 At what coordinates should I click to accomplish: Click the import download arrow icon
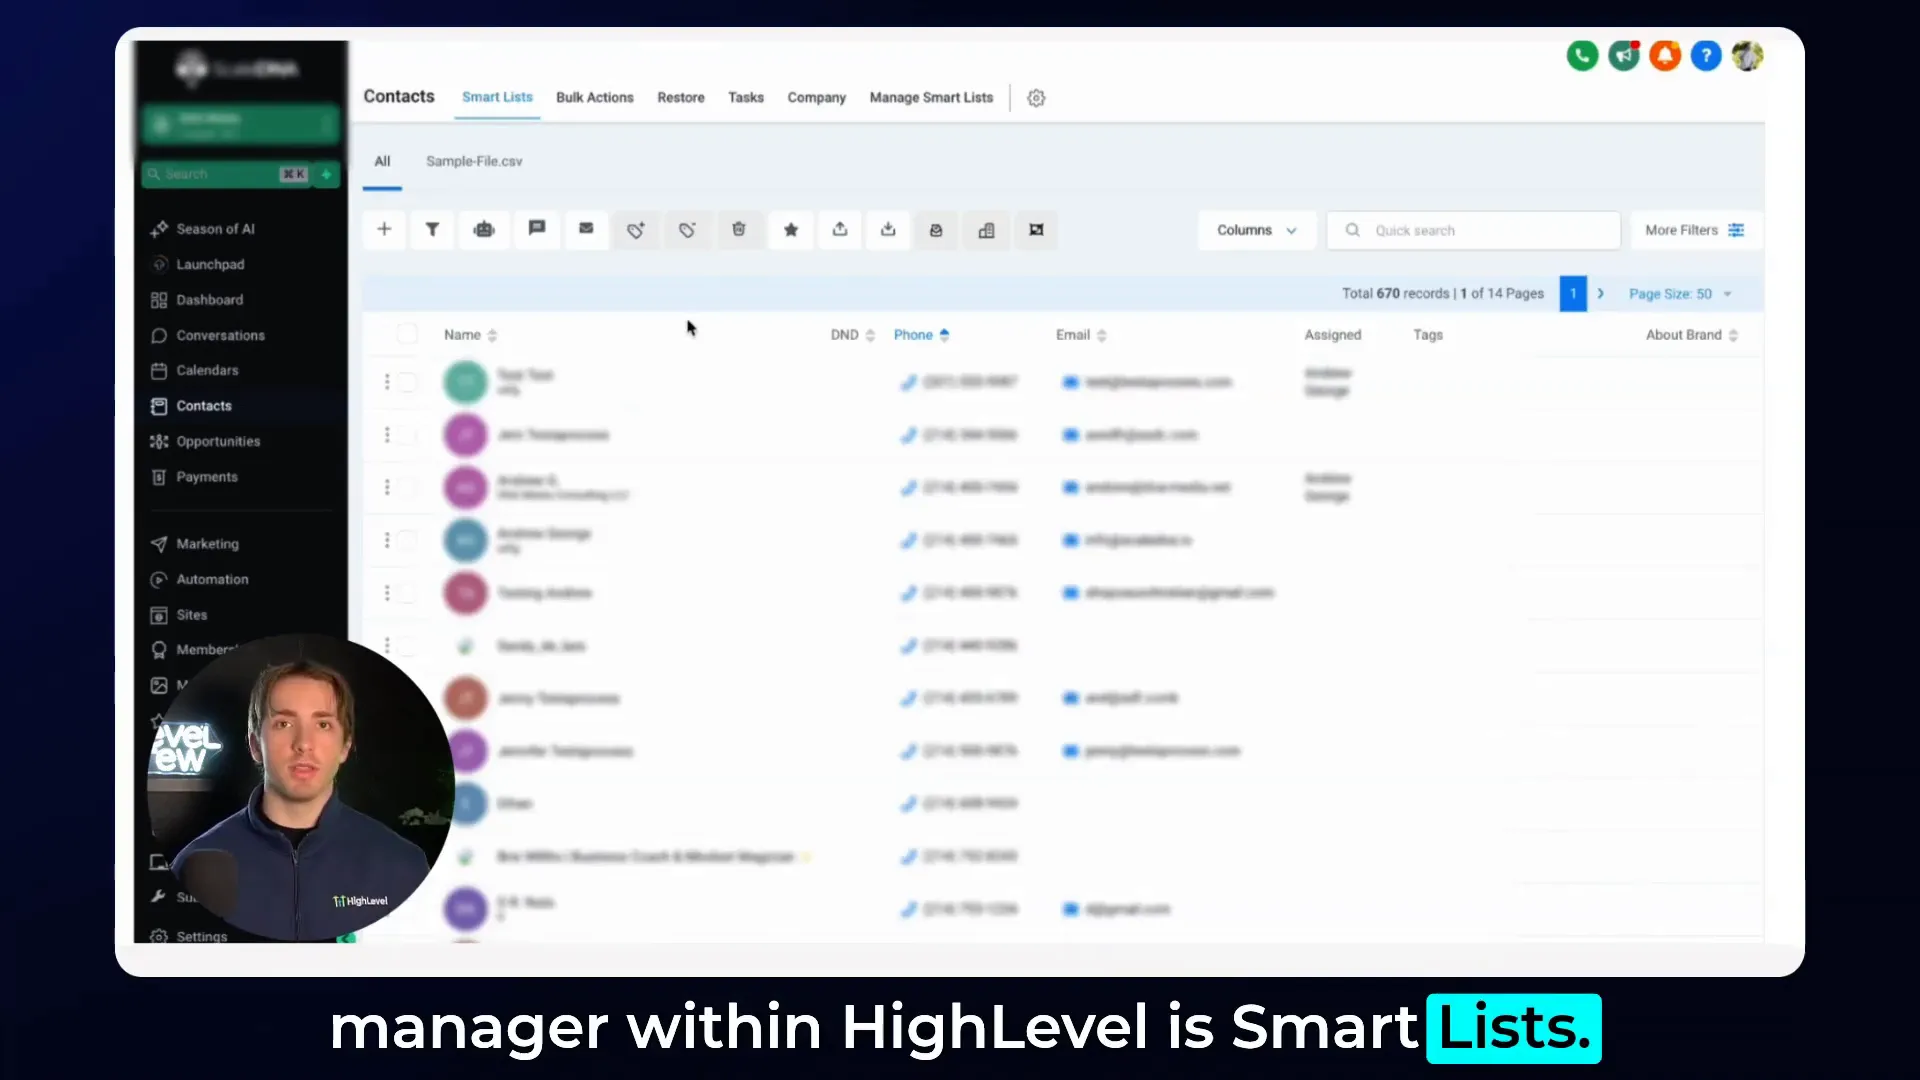[x=888, y=230]
